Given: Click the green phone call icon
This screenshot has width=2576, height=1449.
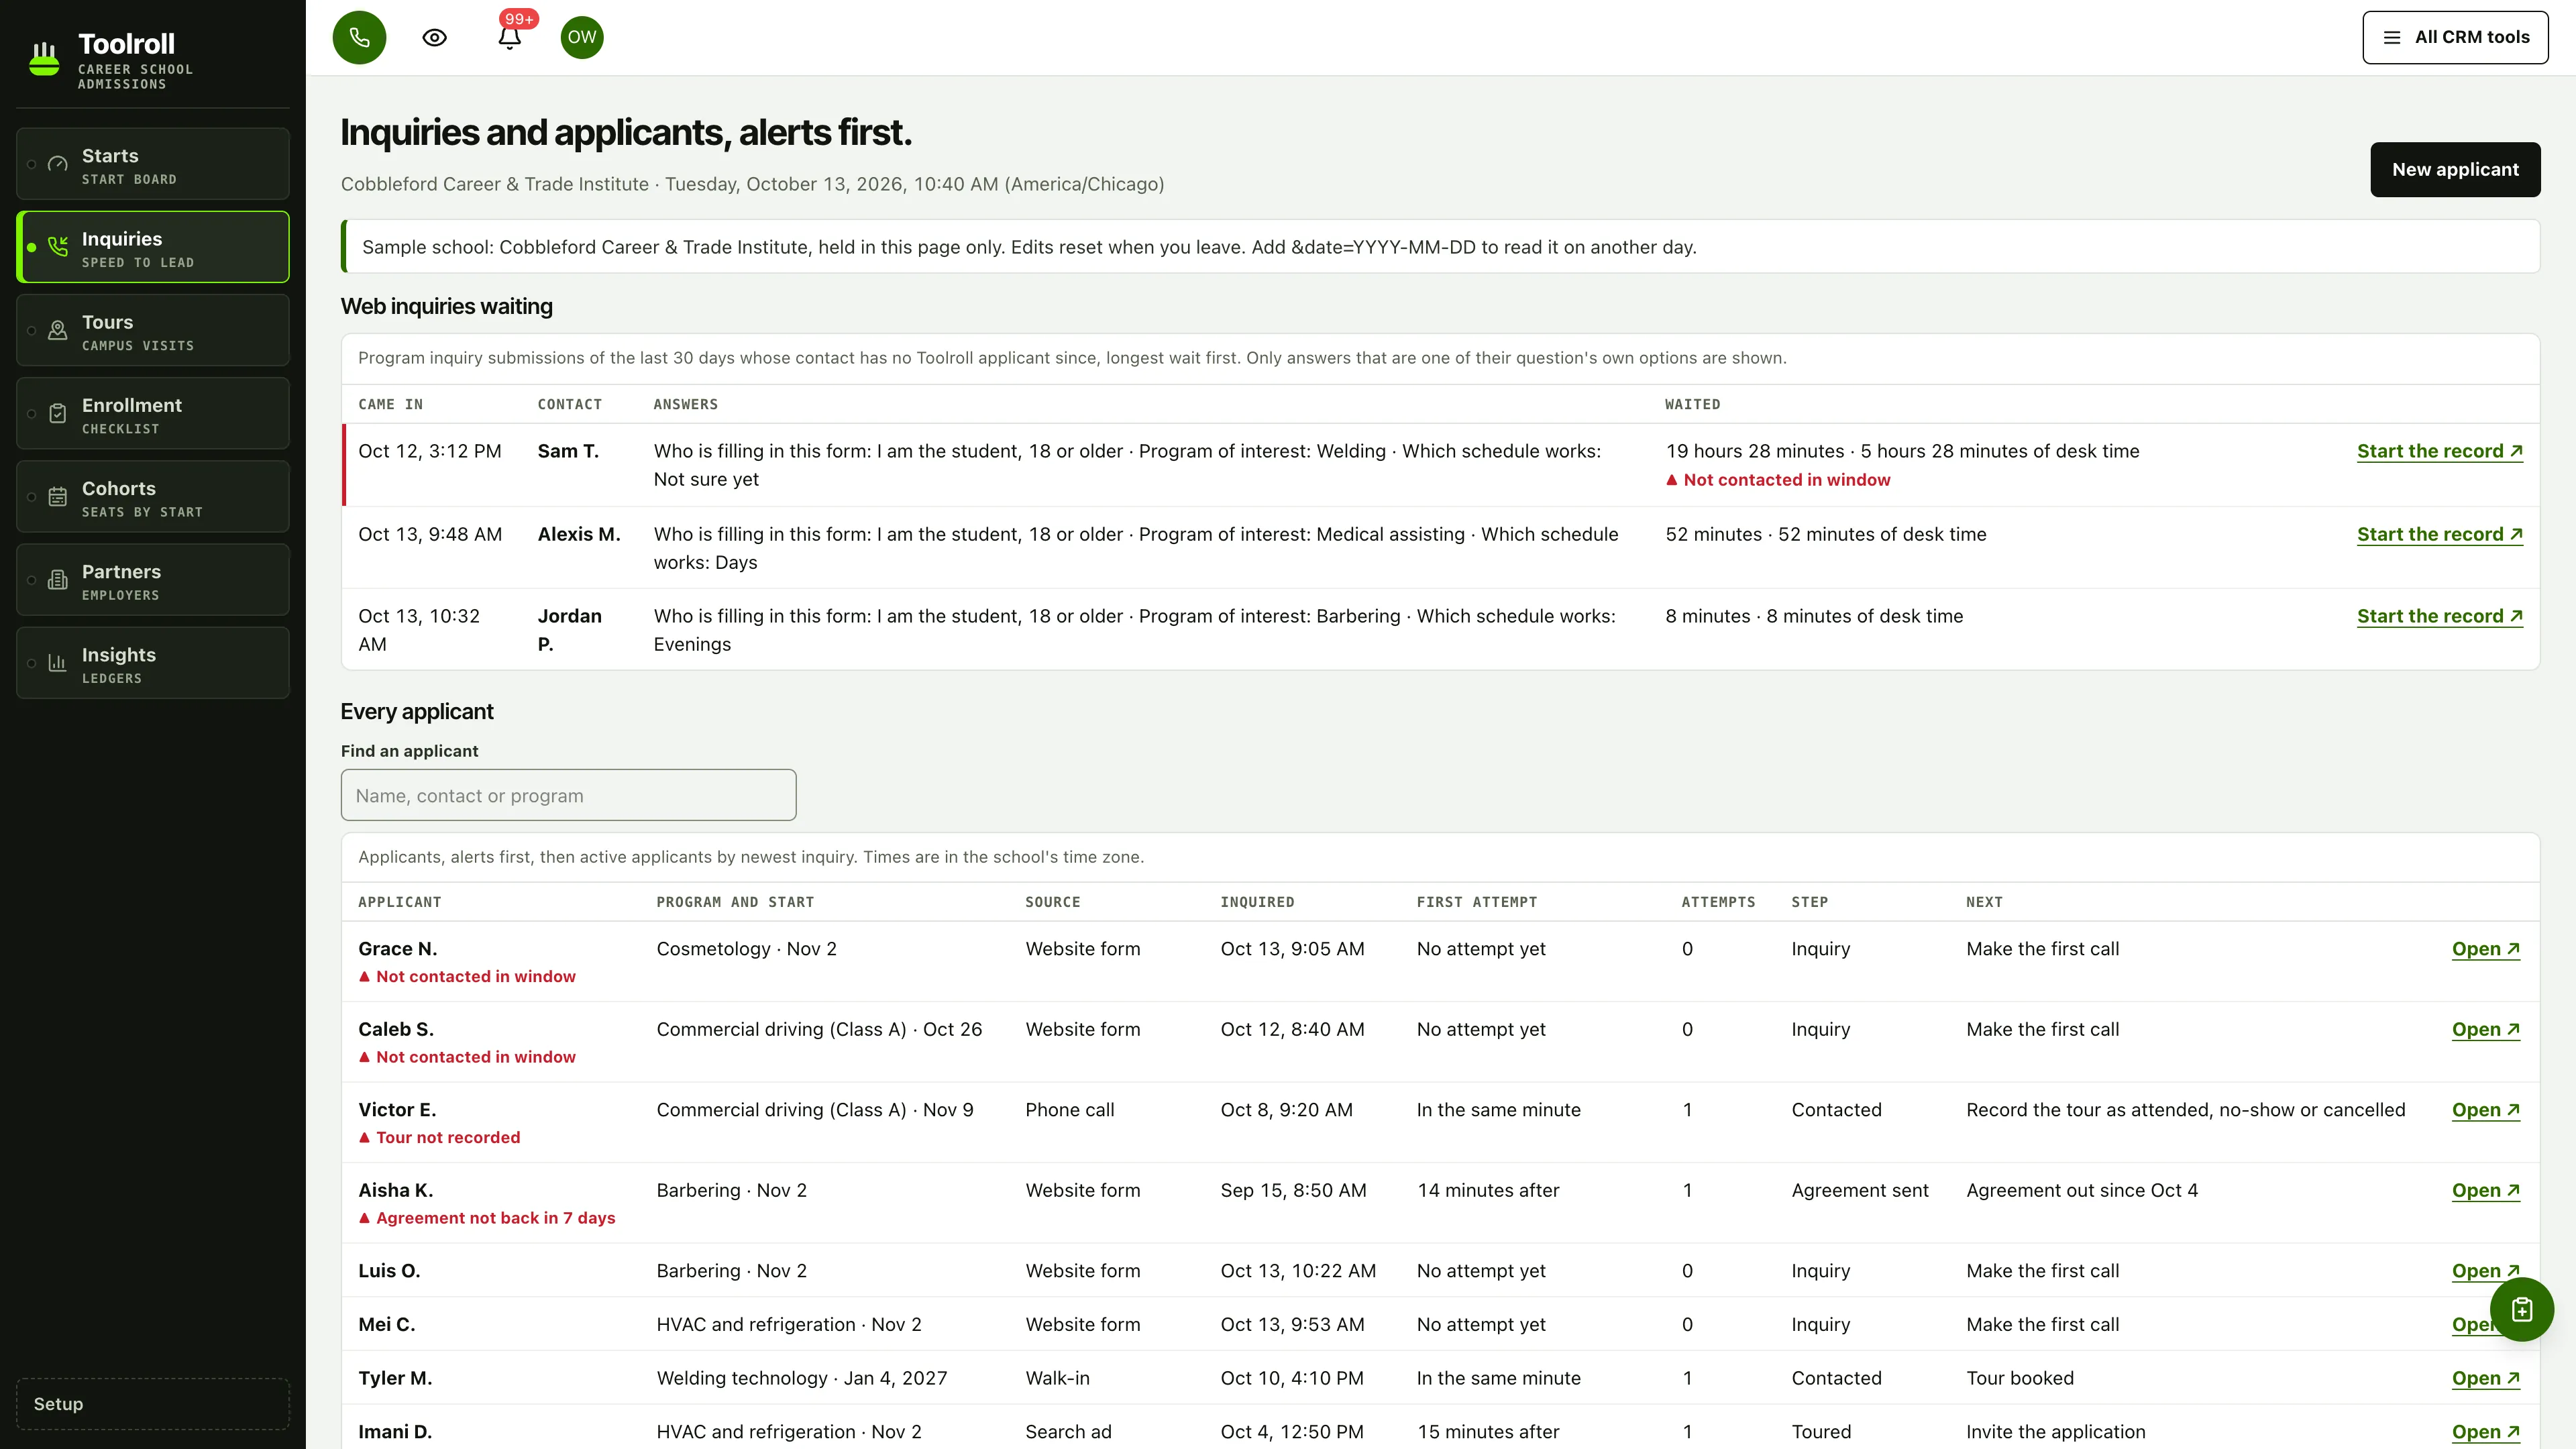Looking at the screenshot, I should (359, 38).
